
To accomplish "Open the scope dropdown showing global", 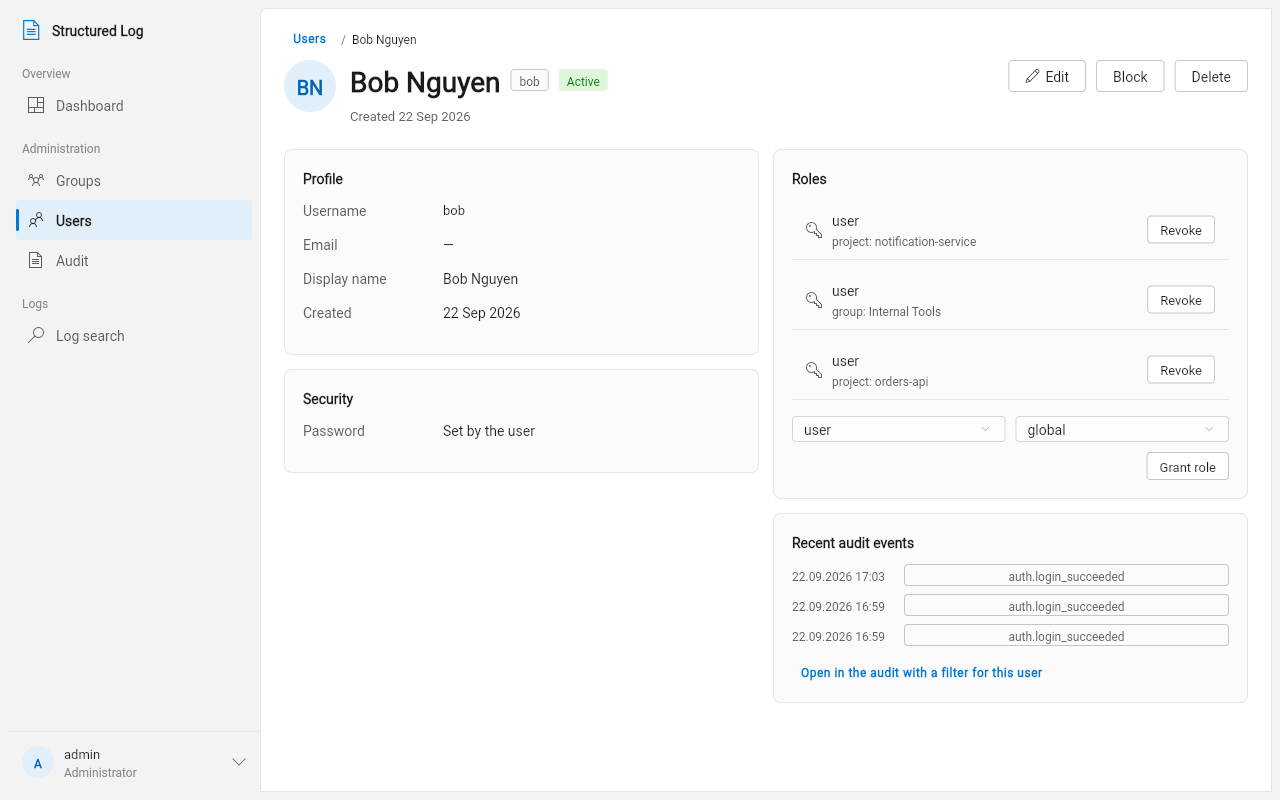I will point(1122,429).
